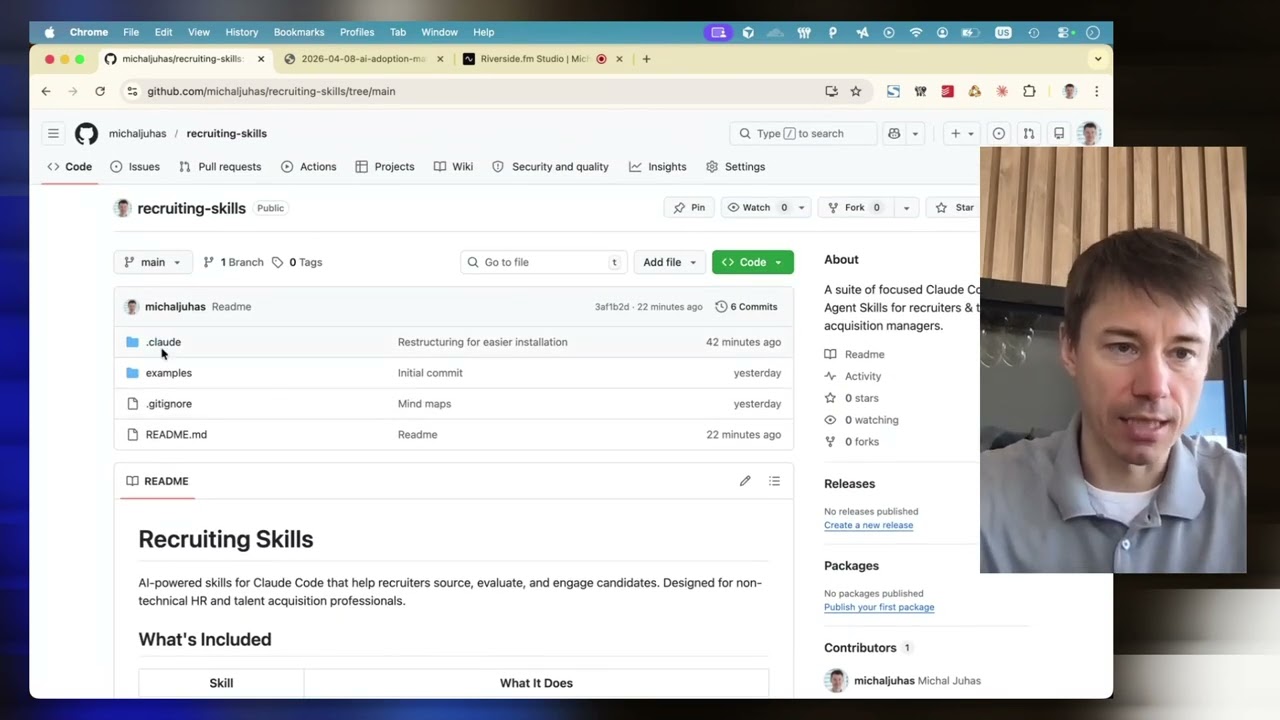The width and height of the screenshot is (1280, 720).
Task: Open notifications inbox icon in header
Action: [1059, 133]
